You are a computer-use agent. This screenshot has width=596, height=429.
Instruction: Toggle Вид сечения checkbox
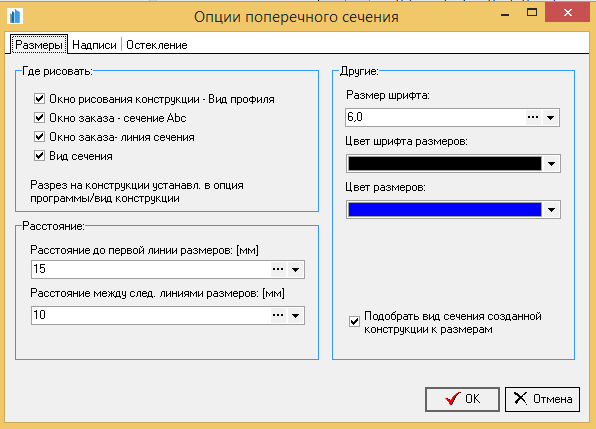click(40, 155)
